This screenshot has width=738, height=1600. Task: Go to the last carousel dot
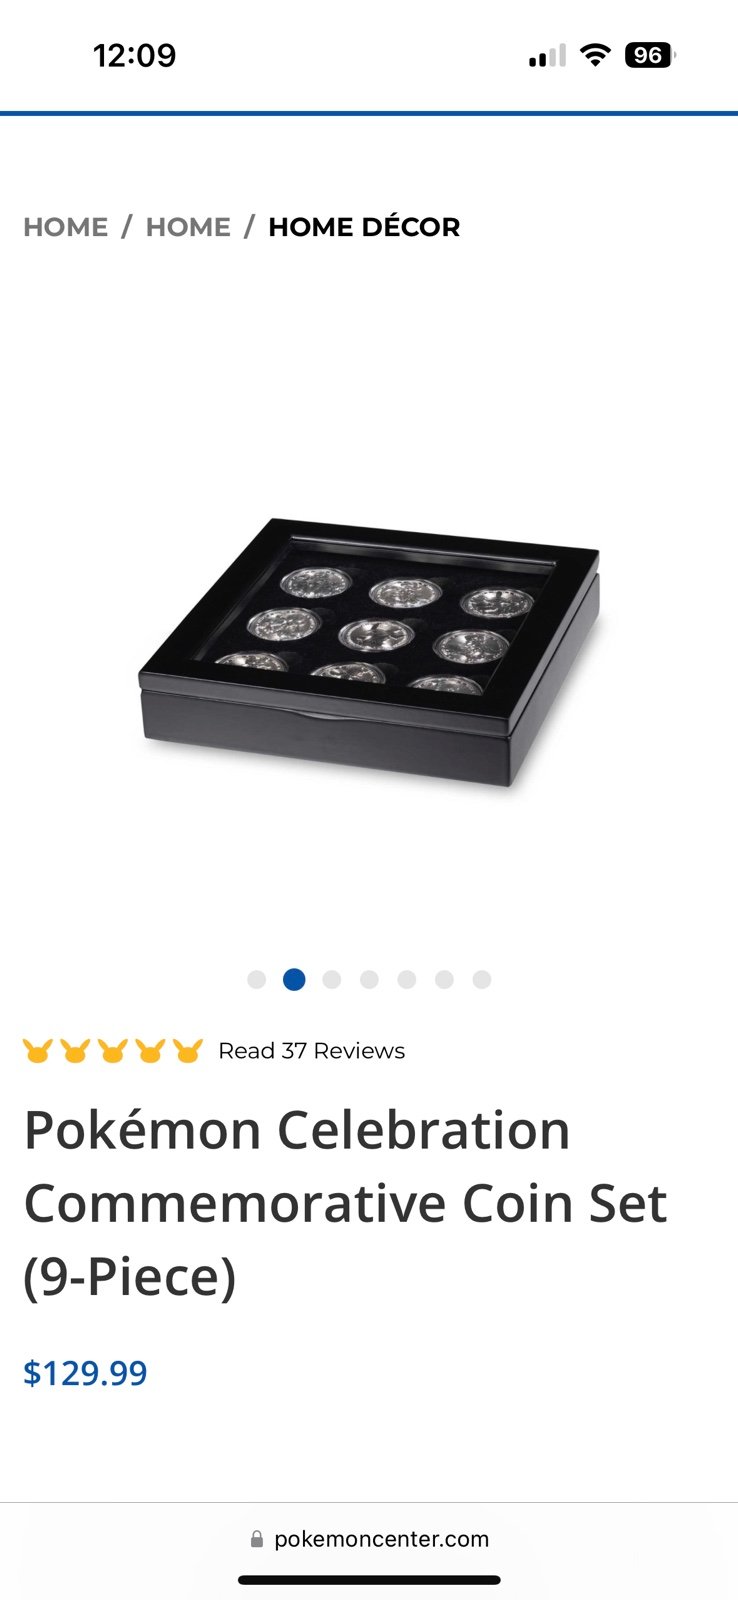pos(482,980)
